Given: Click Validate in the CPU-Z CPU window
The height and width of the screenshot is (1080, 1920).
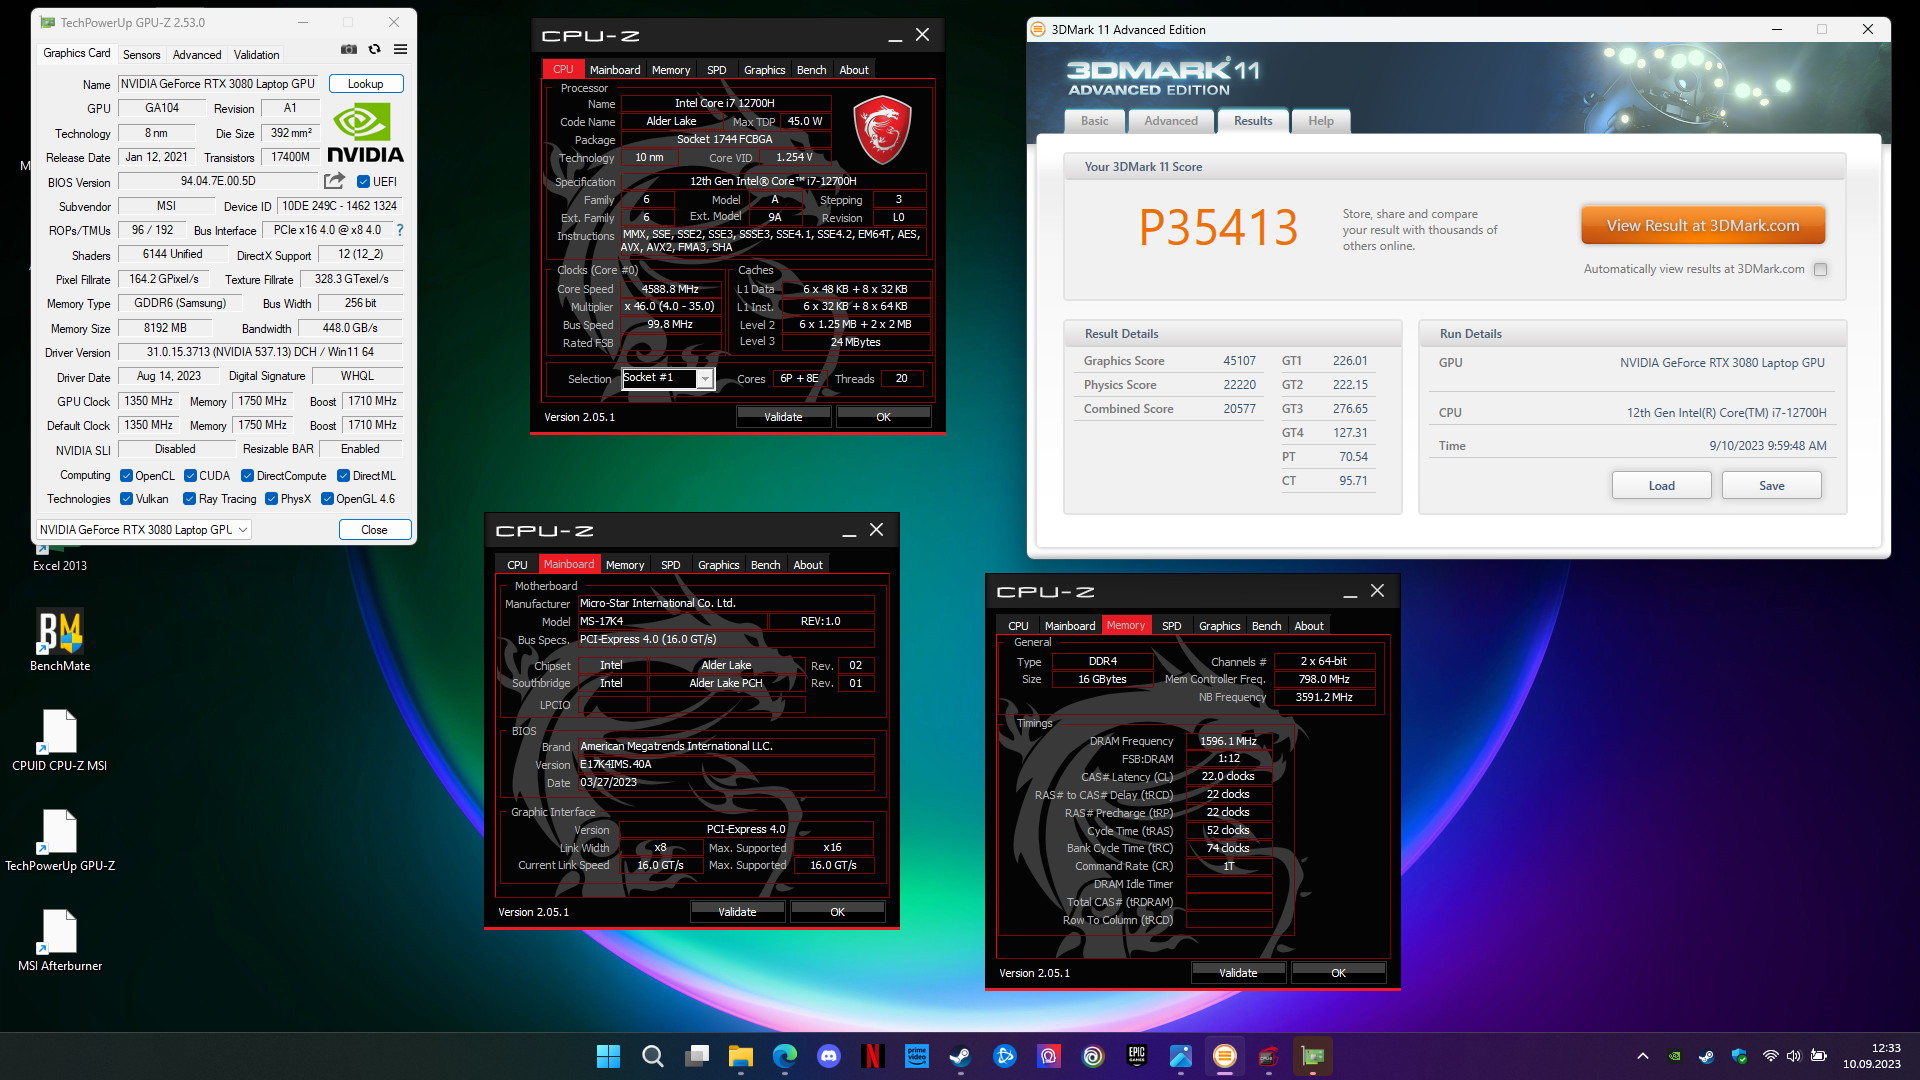Looking at the screenshot, I should tap(783, 417).
